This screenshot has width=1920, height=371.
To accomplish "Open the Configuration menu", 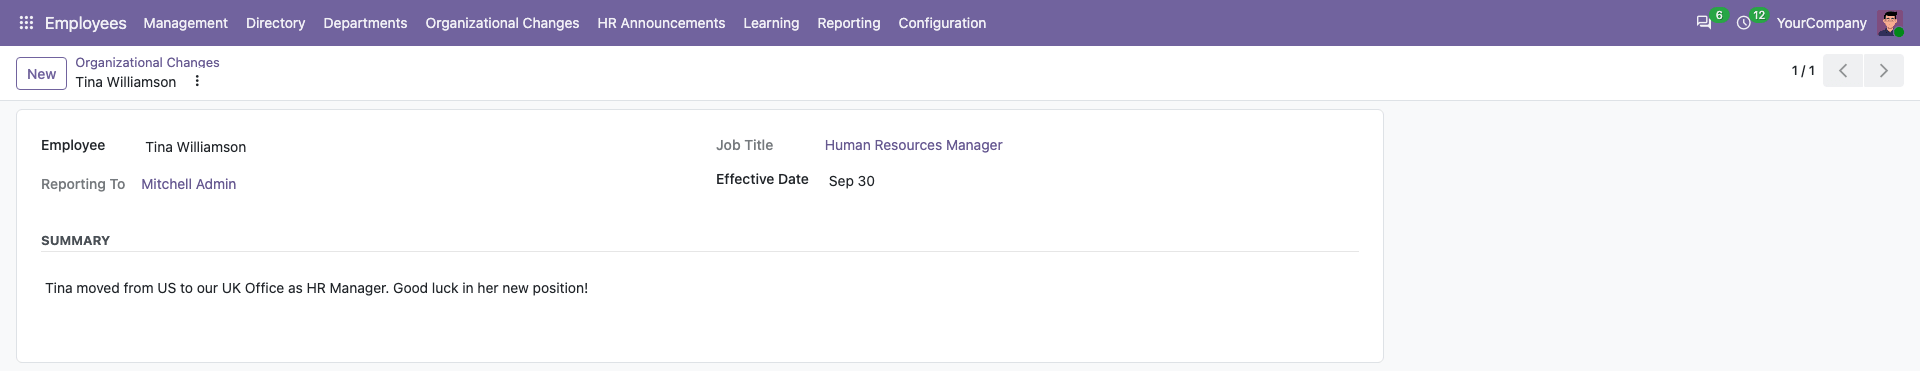I will tap(942, 23).
